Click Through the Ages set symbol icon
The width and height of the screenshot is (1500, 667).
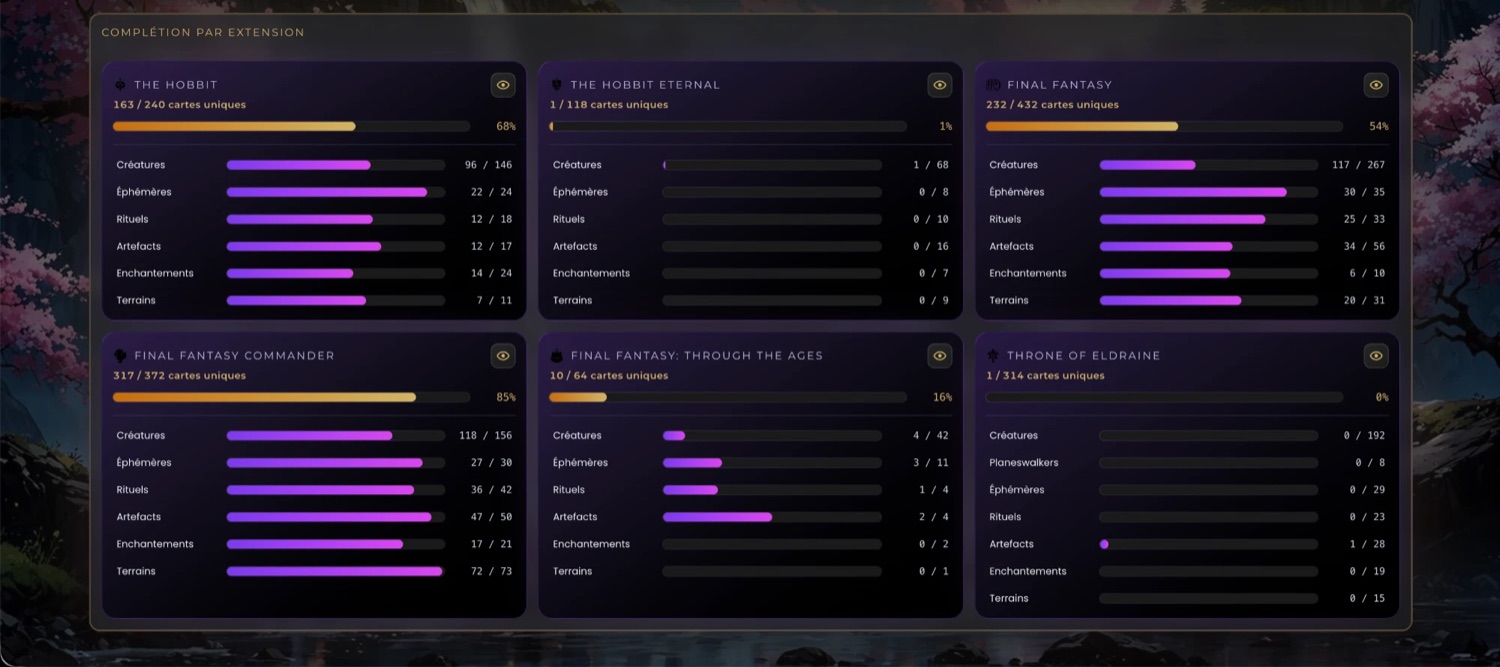pos(557,356)
